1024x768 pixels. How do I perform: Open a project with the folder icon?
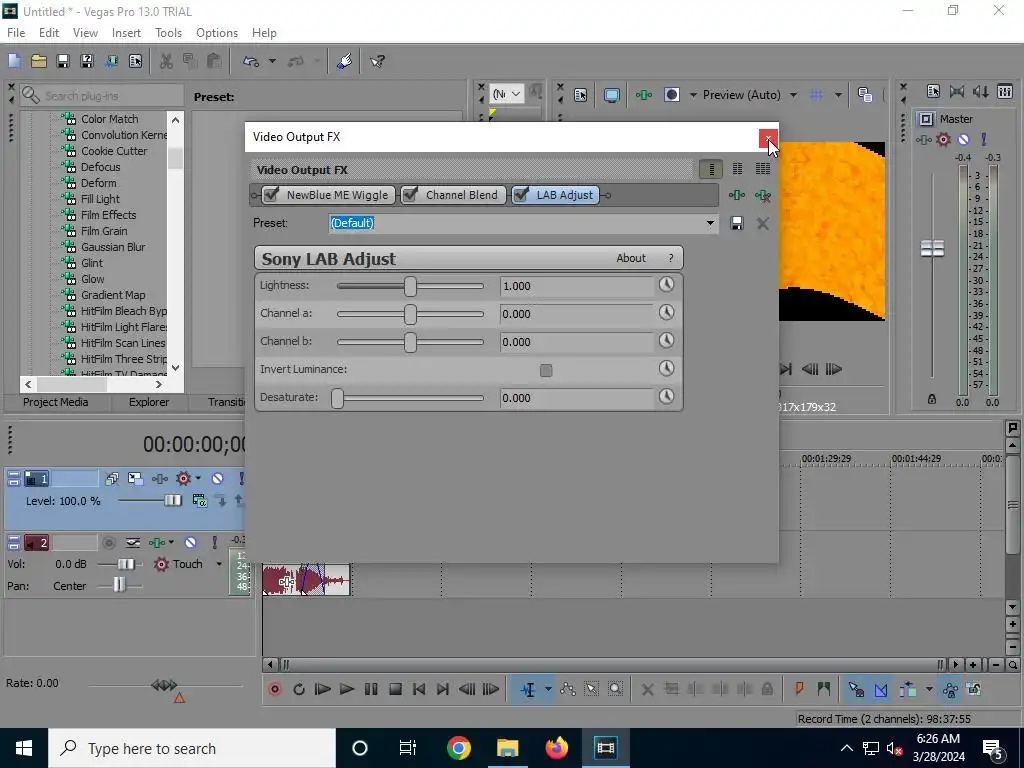pos(39,61)
